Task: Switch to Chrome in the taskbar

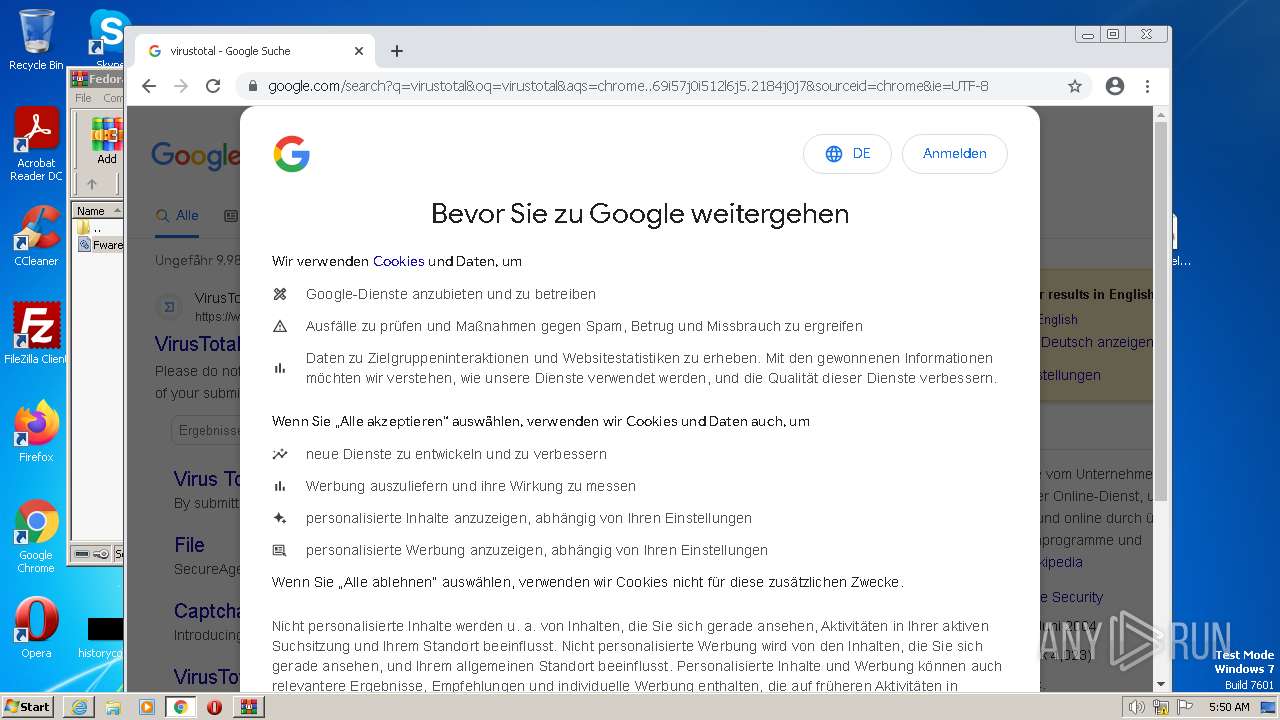Action: 181,707
